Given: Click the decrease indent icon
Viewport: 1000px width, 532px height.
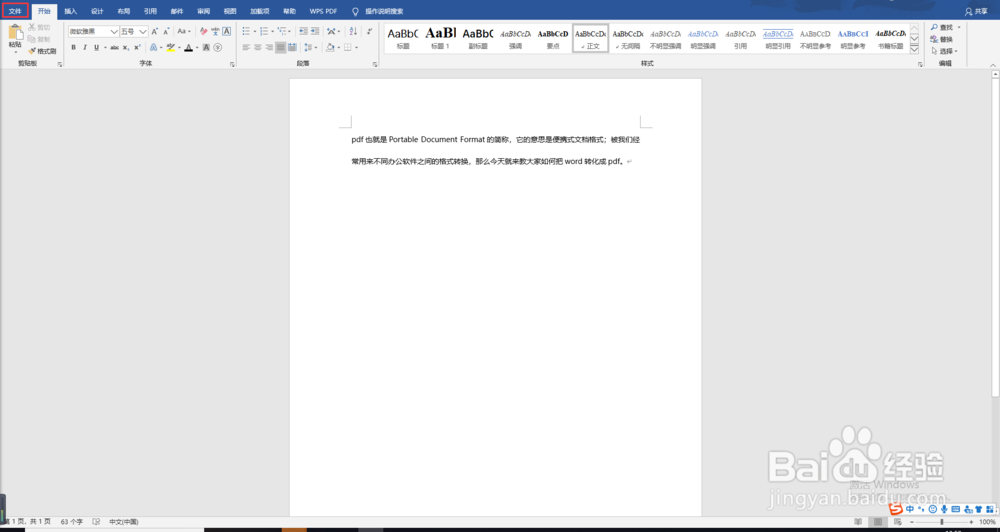Looking at the screenshot, I should click(304, 31).
